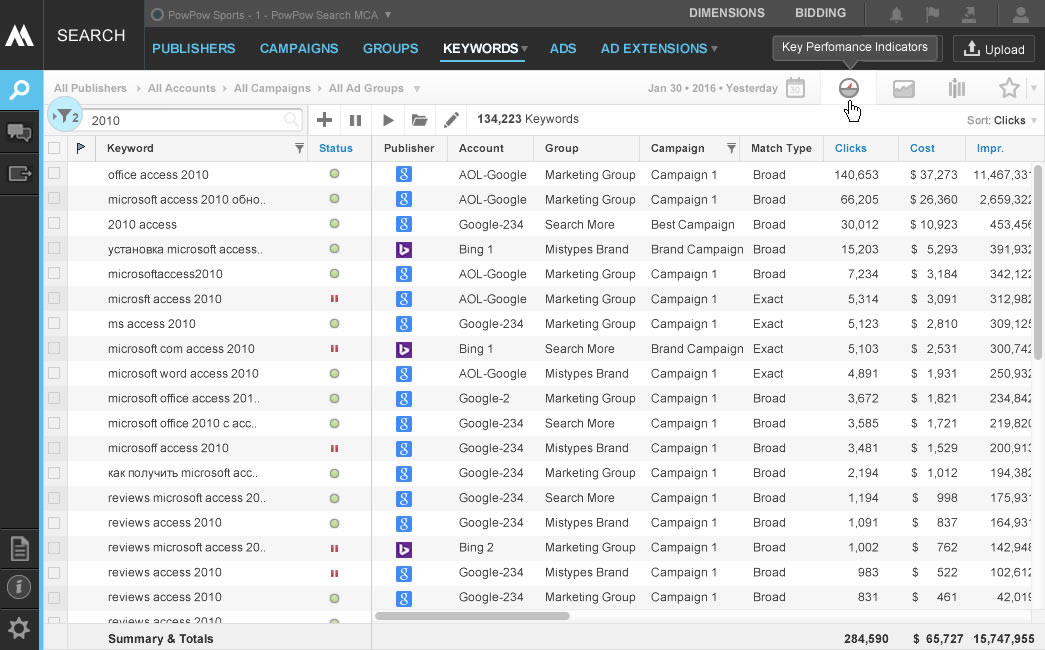This screenshot has height=650, width=1045.
Task: Open the Search magnifier sidebar icon
Action: pyautogui.click(x=20, y=89)
